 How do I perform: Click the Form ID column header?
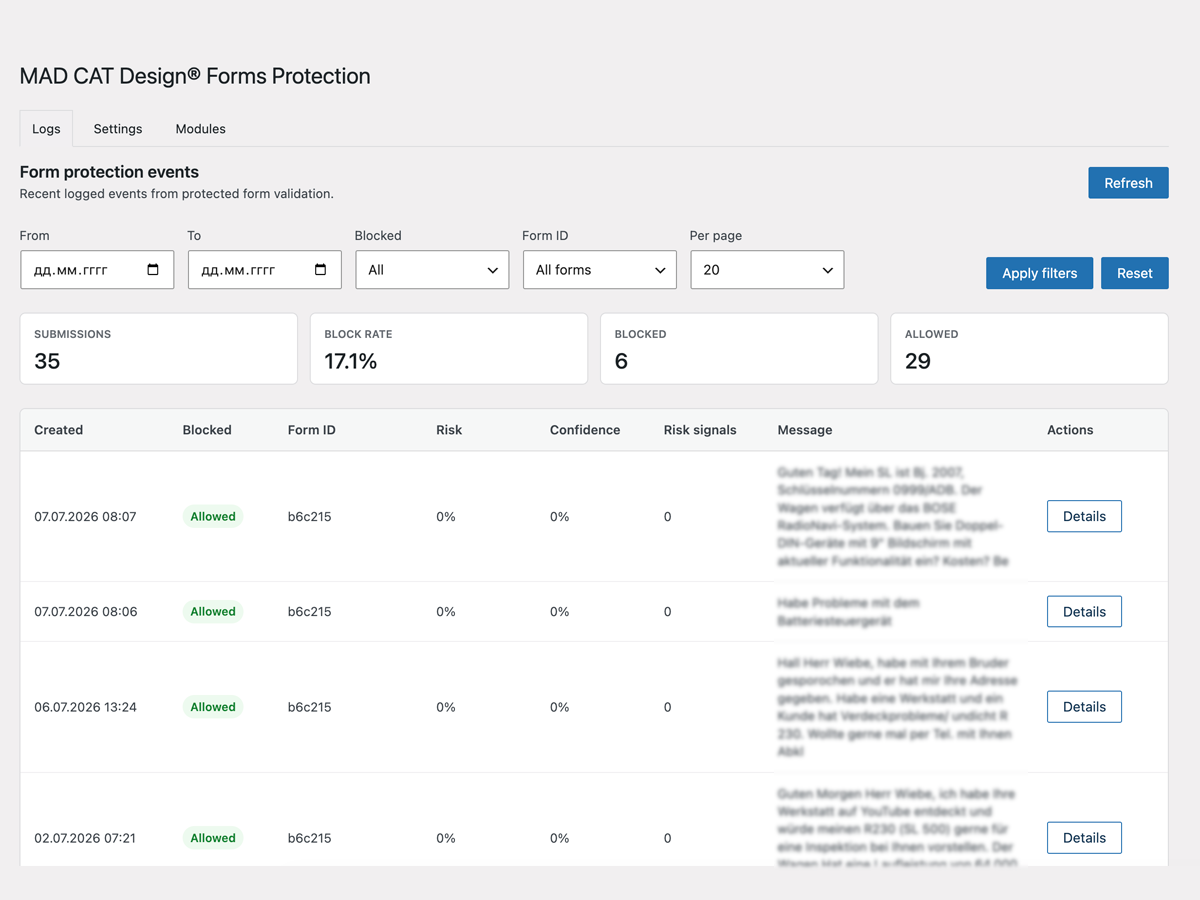pyautogui.click(x=312, y=430)
